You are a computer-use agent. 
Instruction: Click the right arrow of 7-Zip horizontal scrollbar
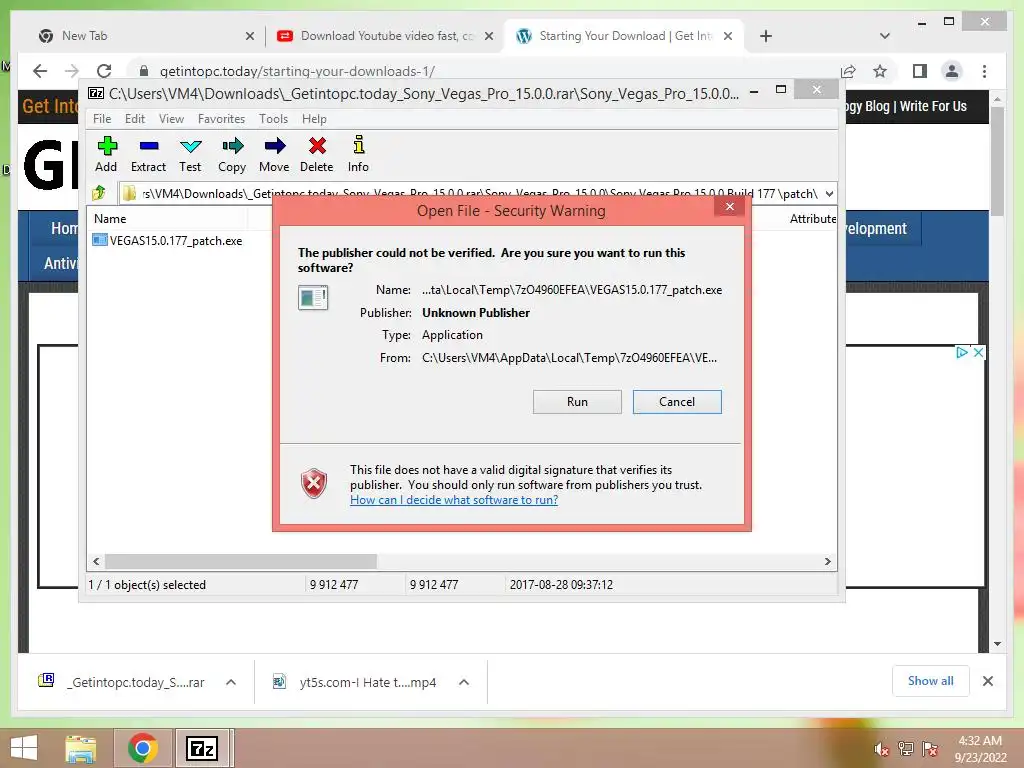pyautogui.click(x=827, y=562)
